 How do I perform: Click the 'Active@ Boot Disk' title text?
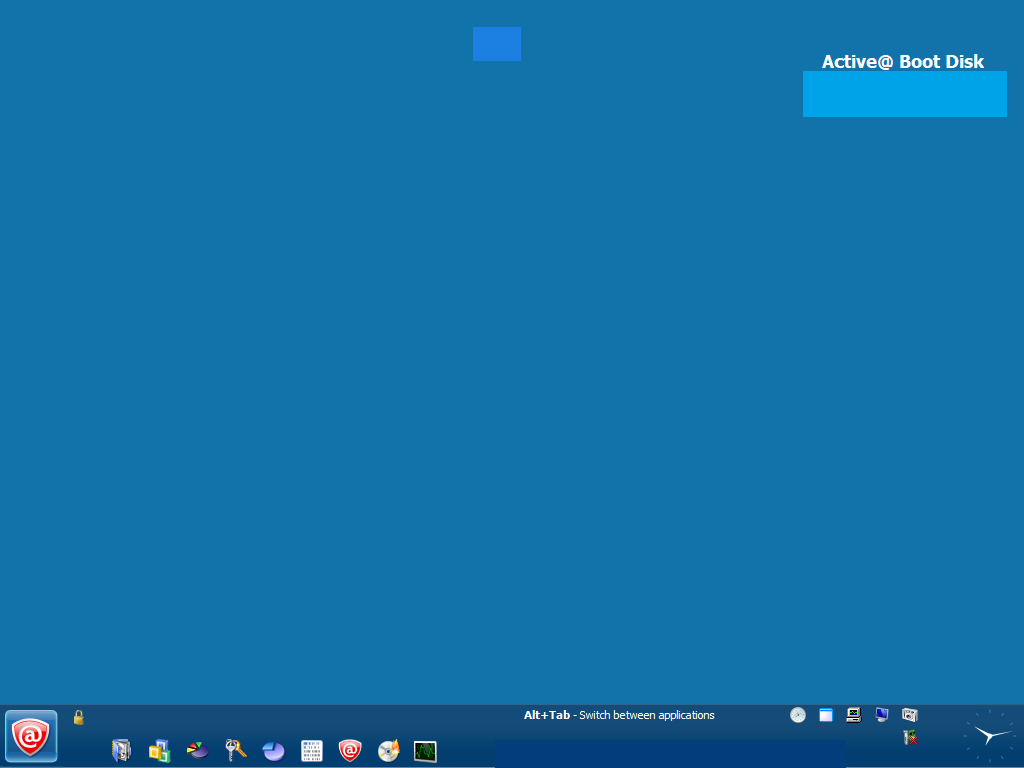pyautogui.click(x=903, y=61)
